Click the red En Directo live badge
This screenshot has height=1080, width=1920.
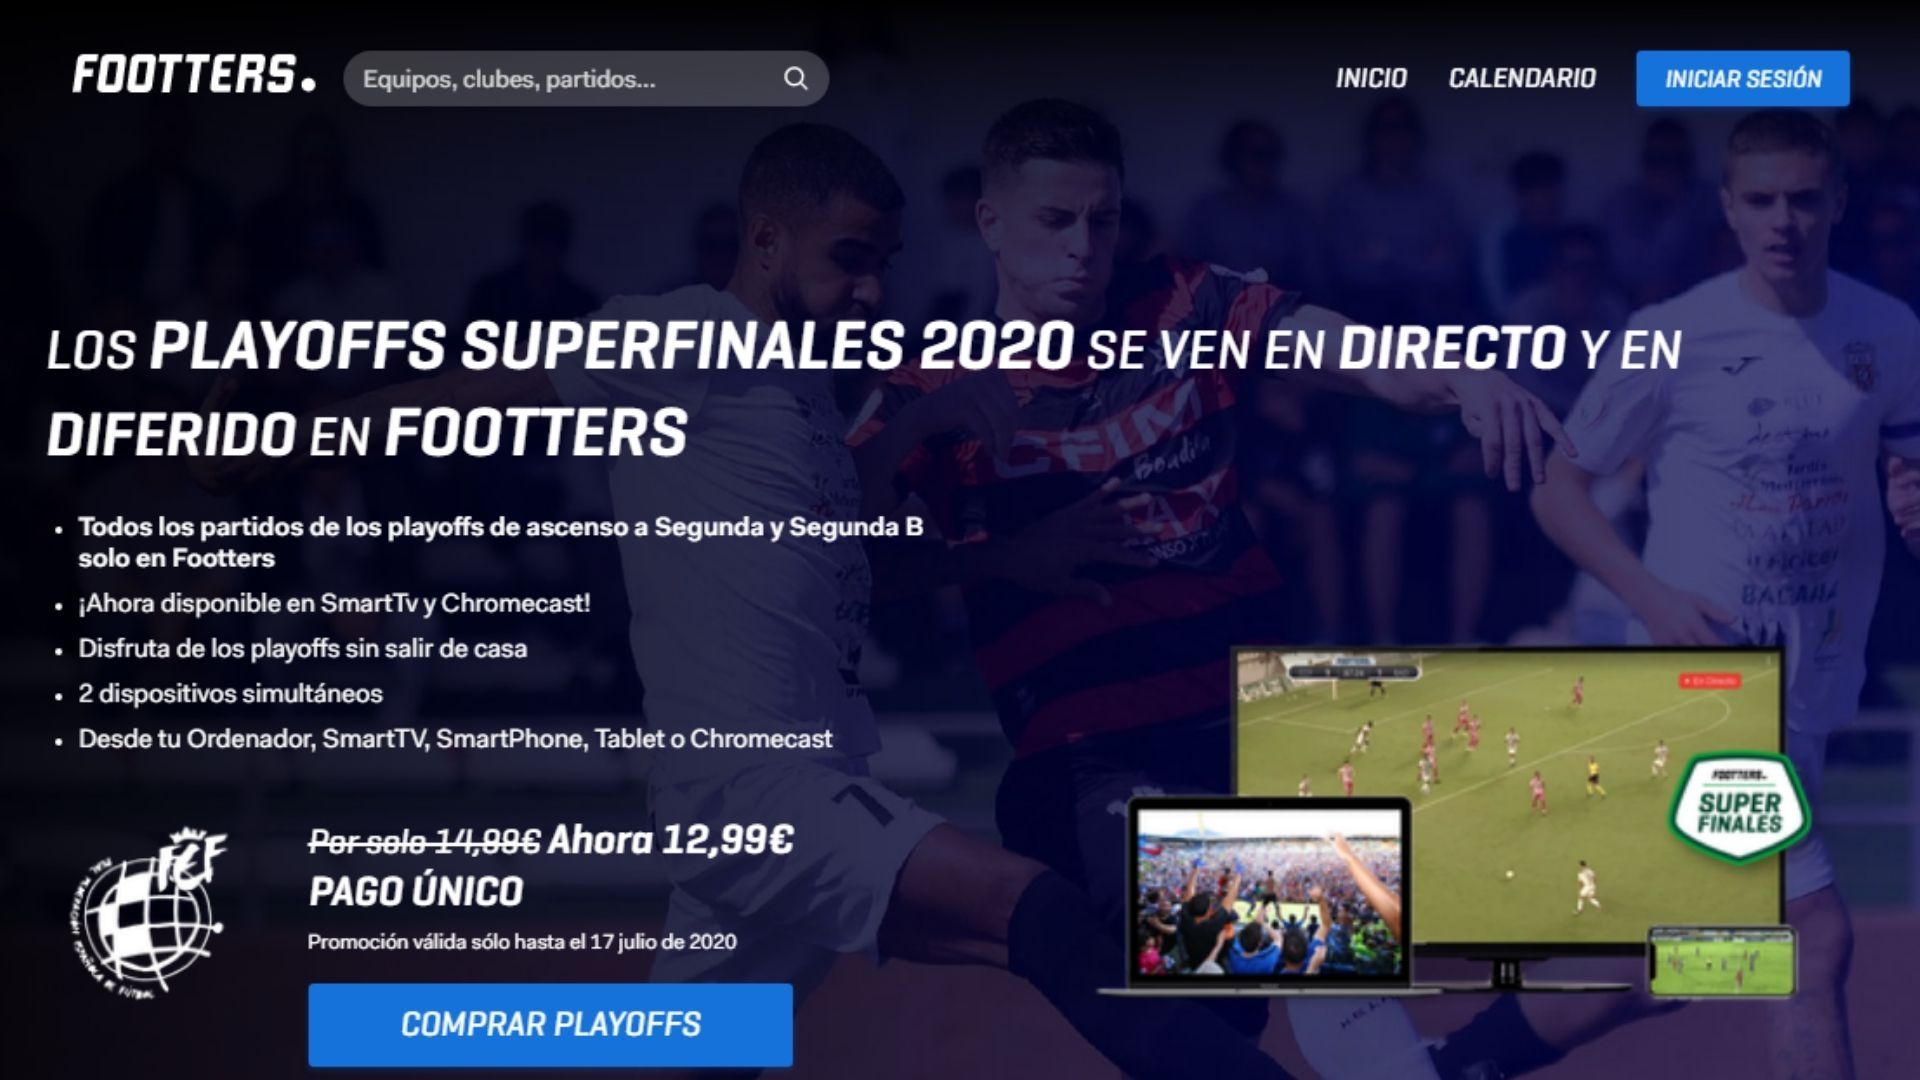pos(1710,681)
